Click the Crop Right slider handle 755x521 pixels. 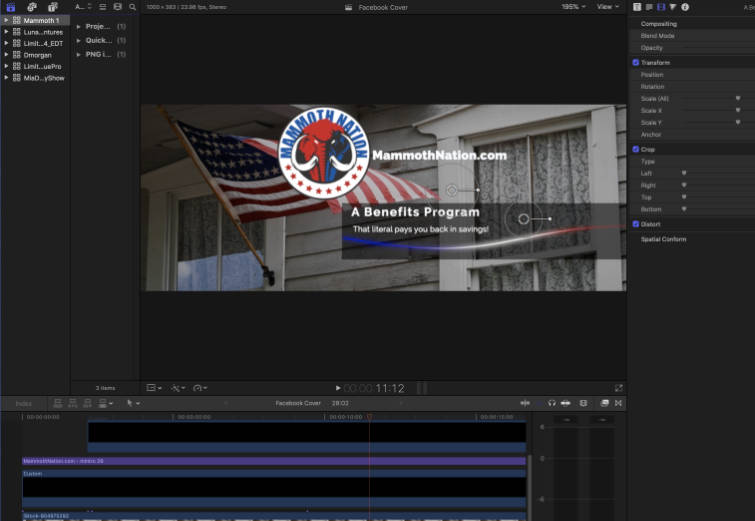(684, 185)
